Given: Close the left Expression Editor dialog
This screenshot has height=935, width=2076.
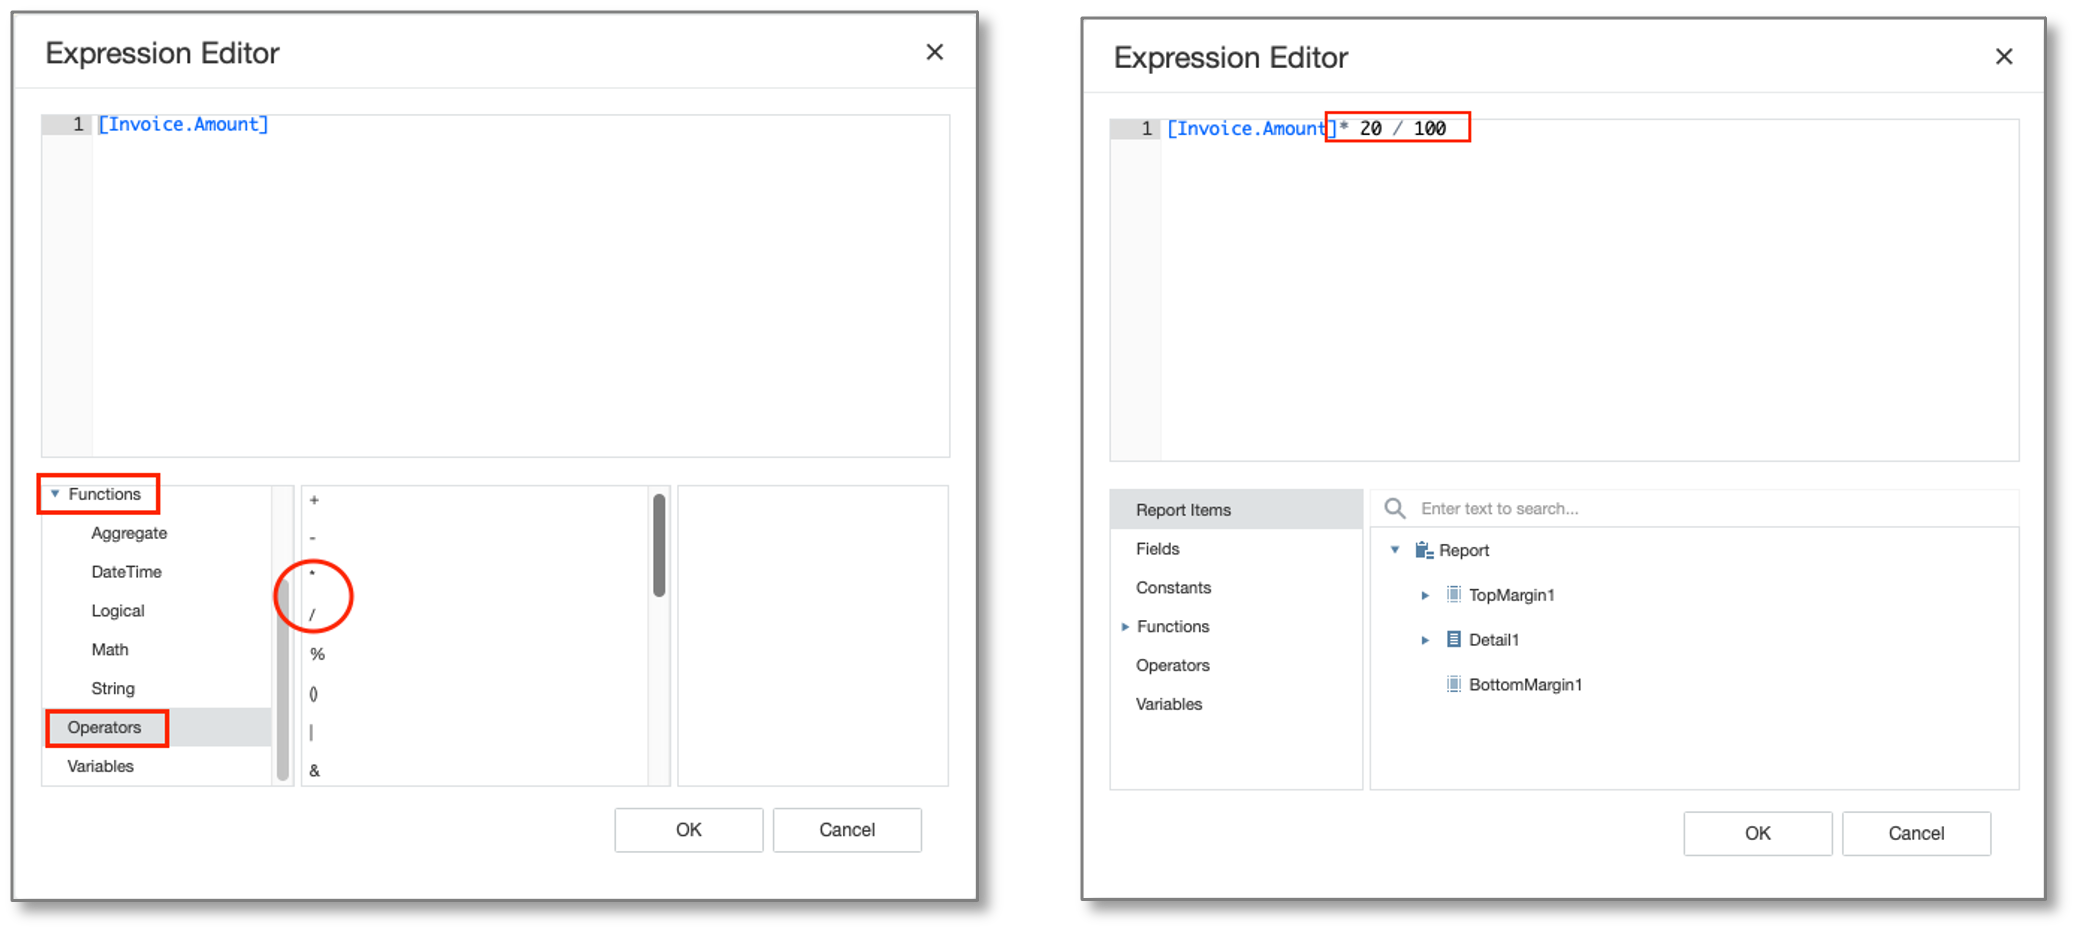Looking at the screenshot, I should pyautogui.click(x=934, y=52).
